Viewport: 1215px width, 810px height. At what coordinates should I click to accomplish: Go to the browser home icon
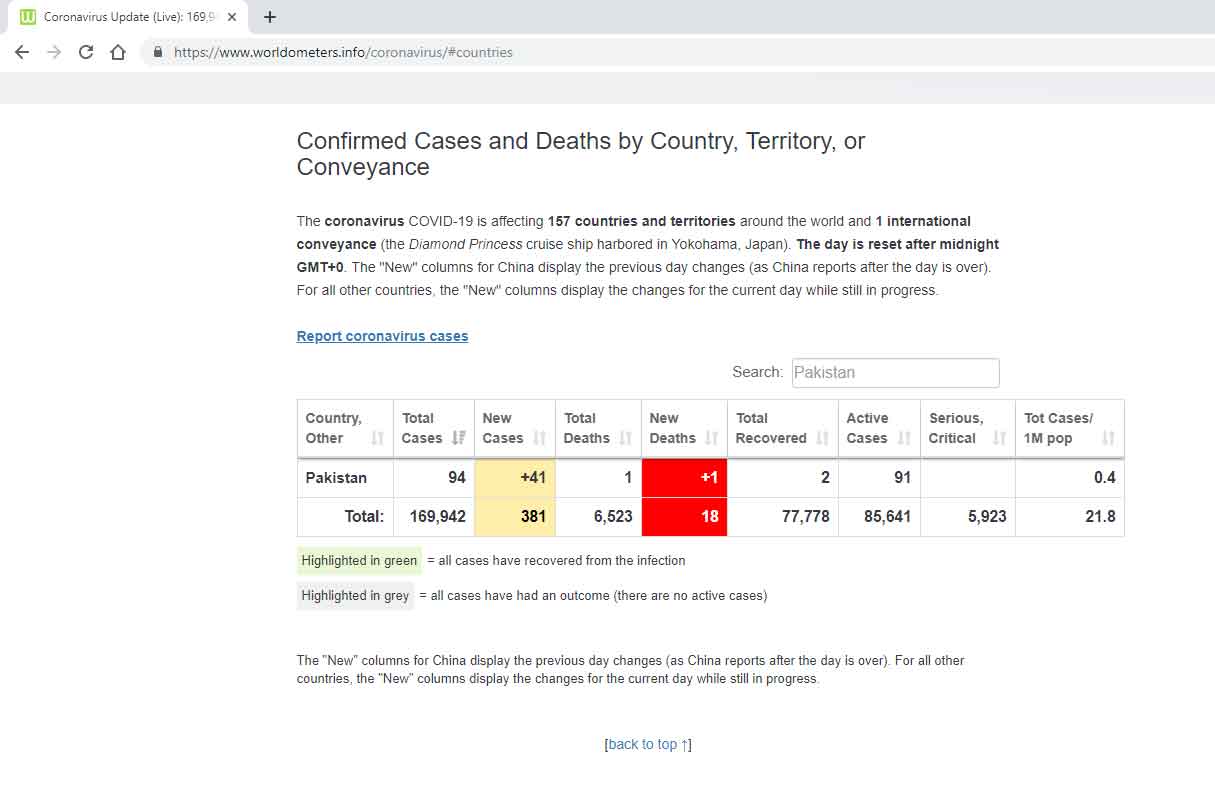[x=118, y=52]
